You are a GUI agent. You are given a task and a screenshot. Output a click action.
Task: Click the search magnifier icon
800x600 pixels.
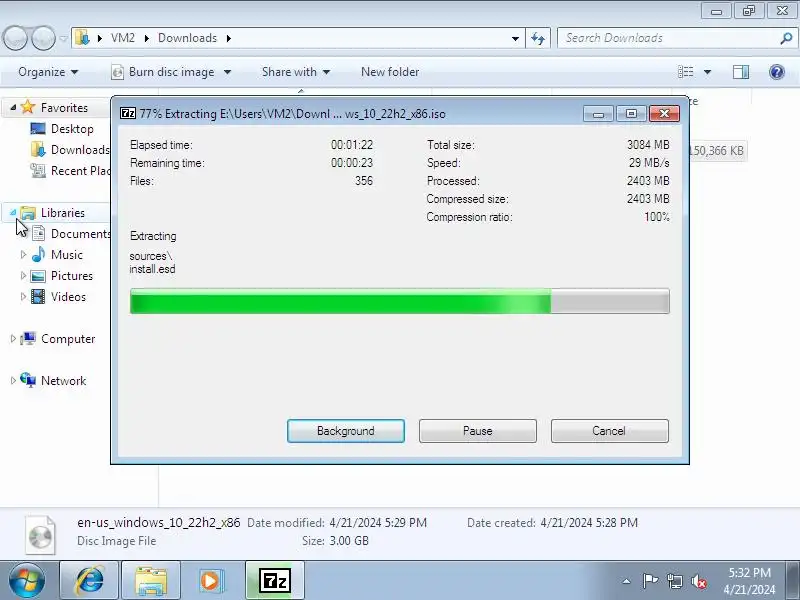pos(786,38)
